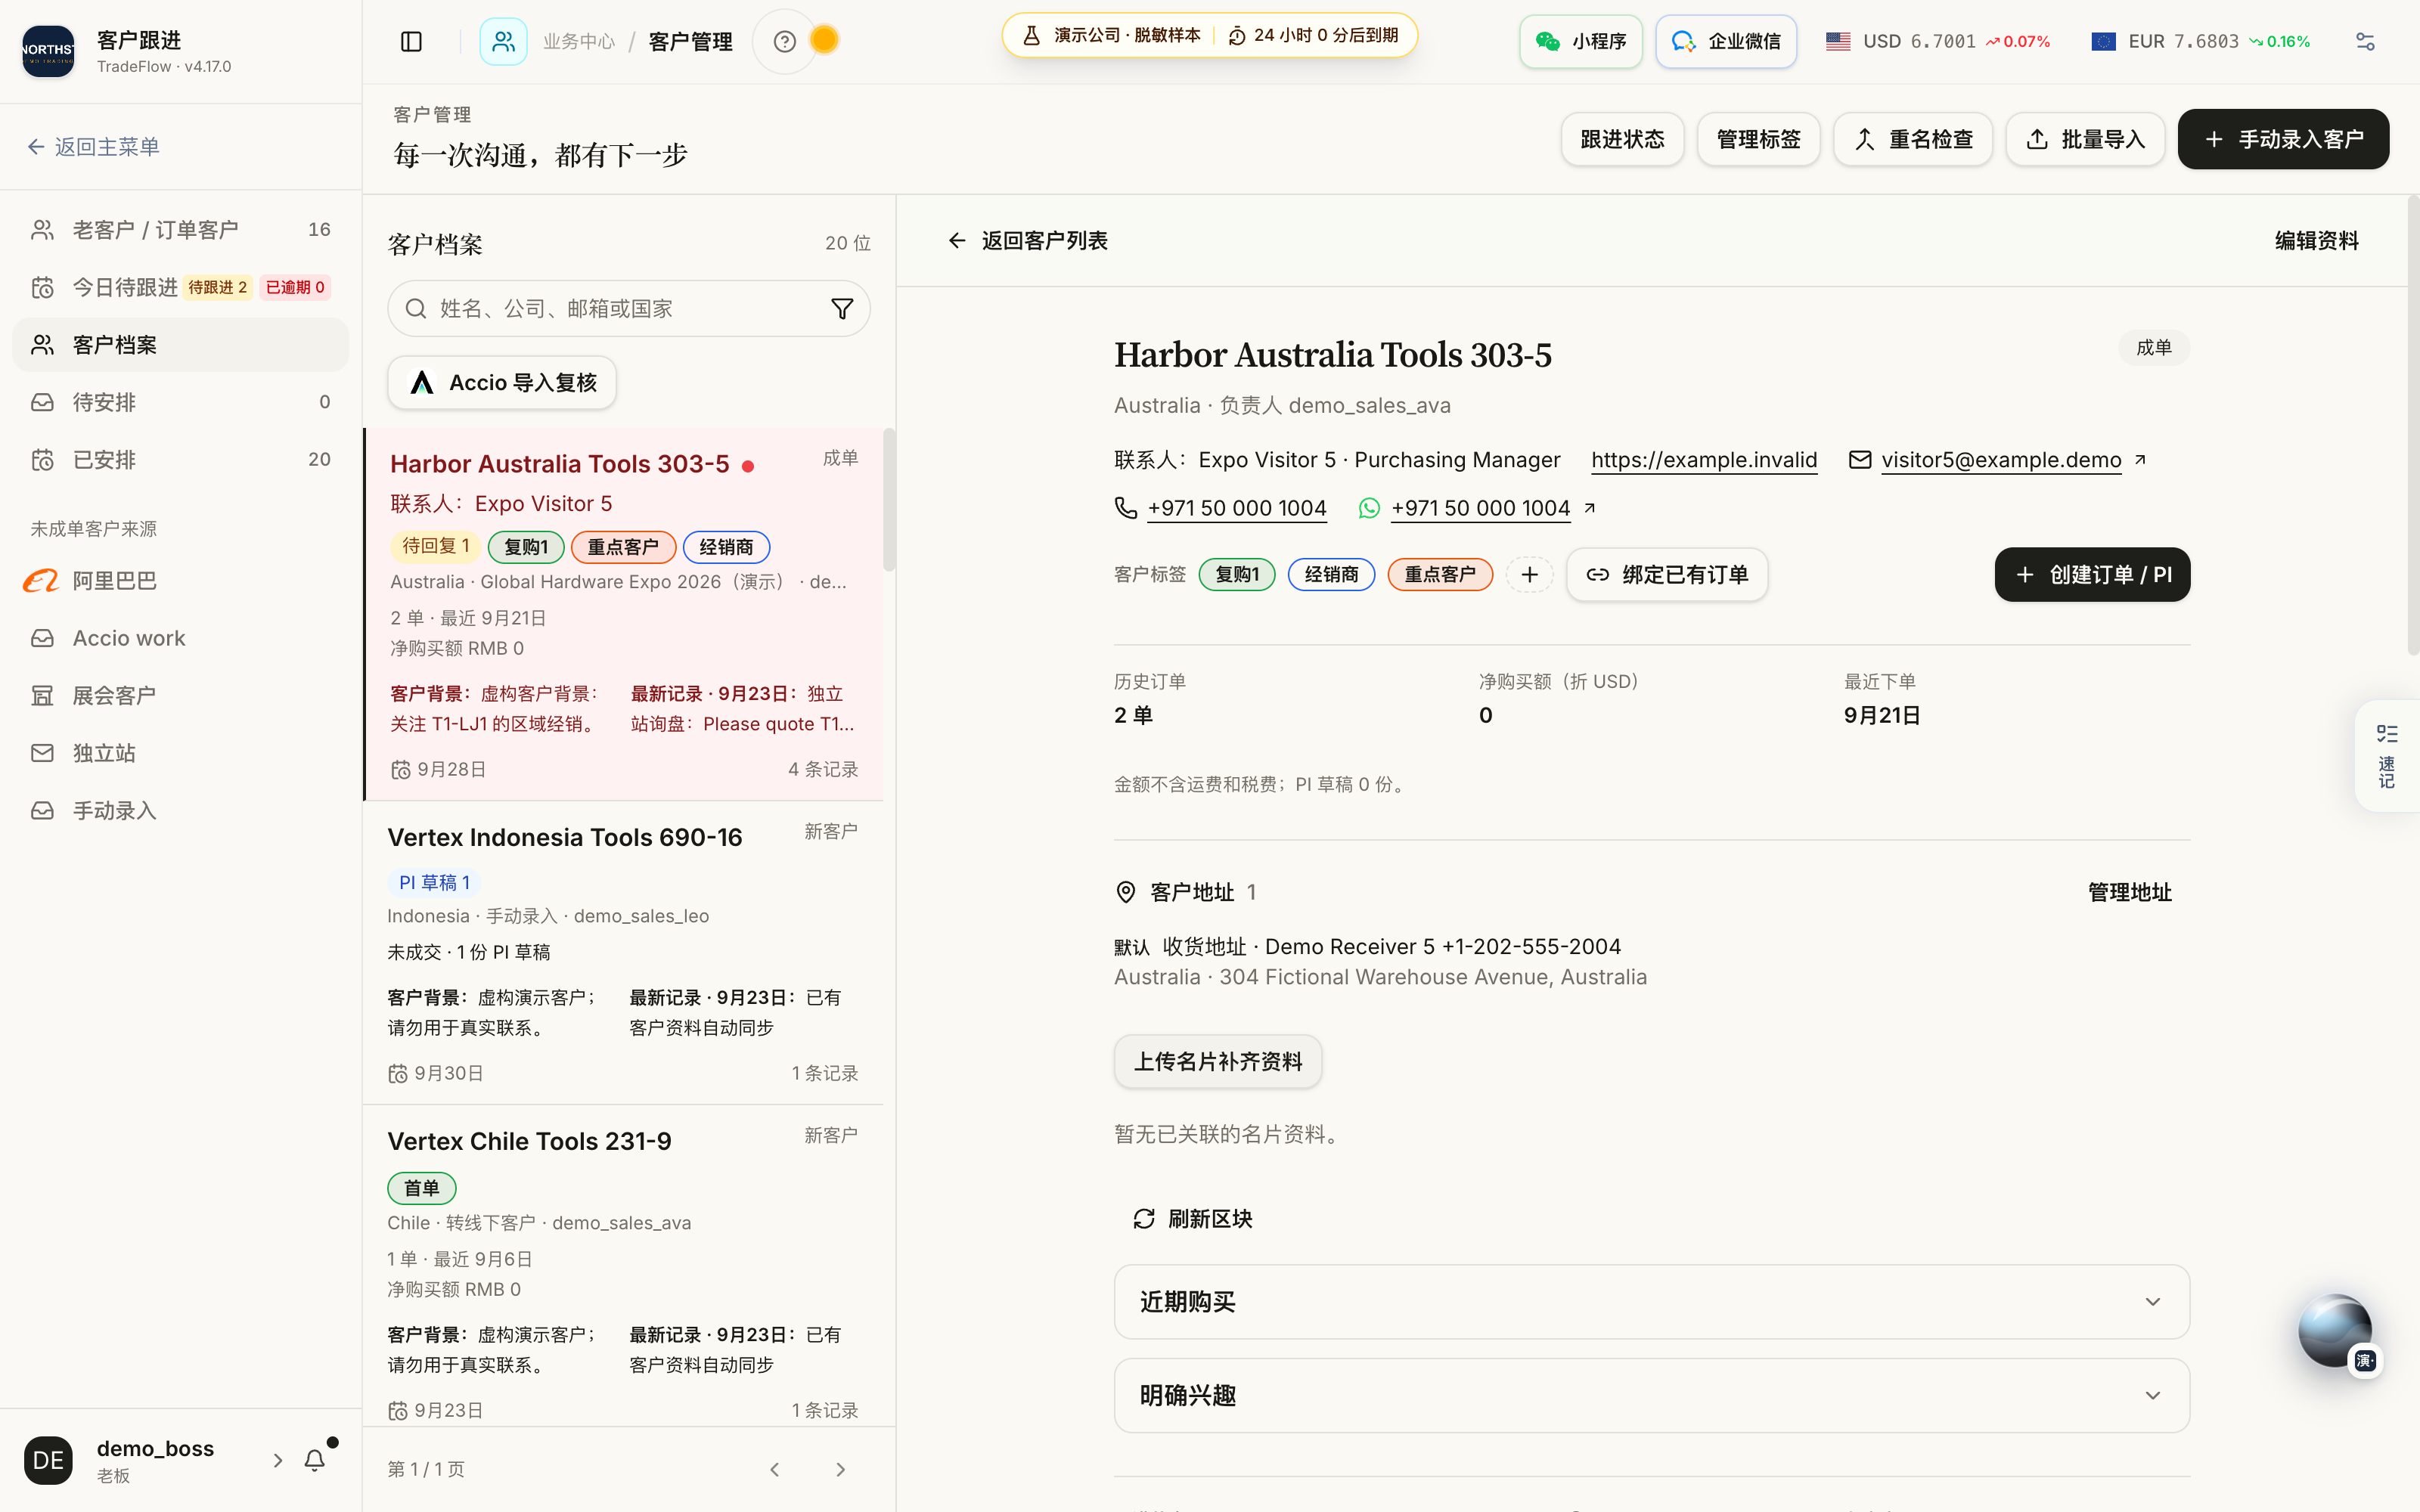This screenshot has height=1512, width=2420.
Task: Open 管理地址
Action: (x=2130, y=892)
